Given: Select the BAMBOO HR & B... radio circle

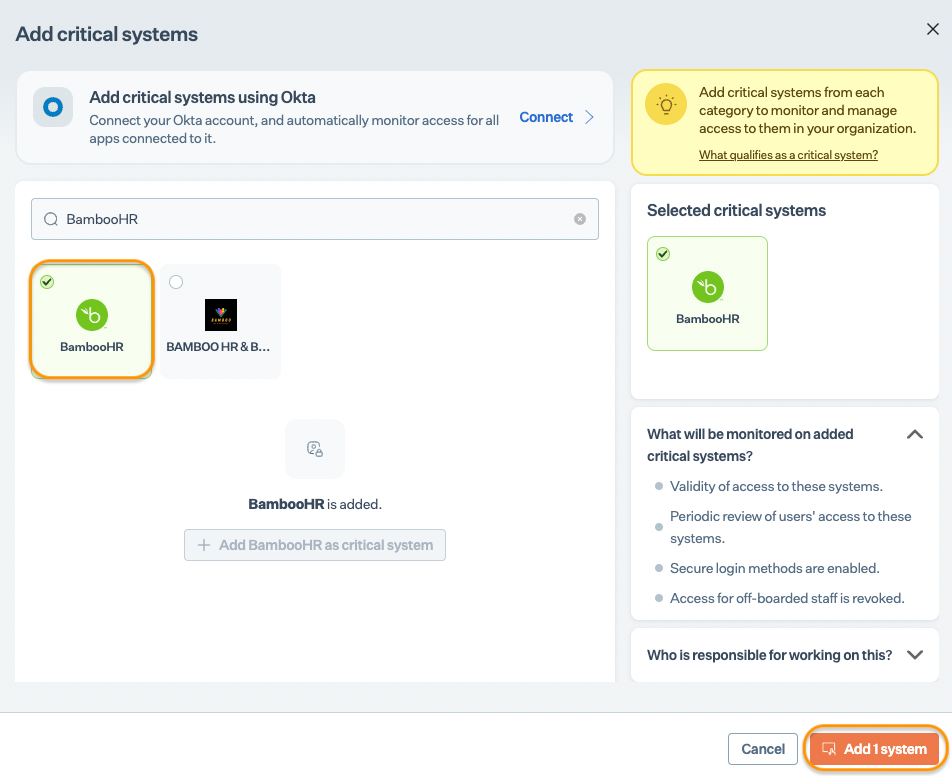Looking at the screenshot, I should pos(176,282).
